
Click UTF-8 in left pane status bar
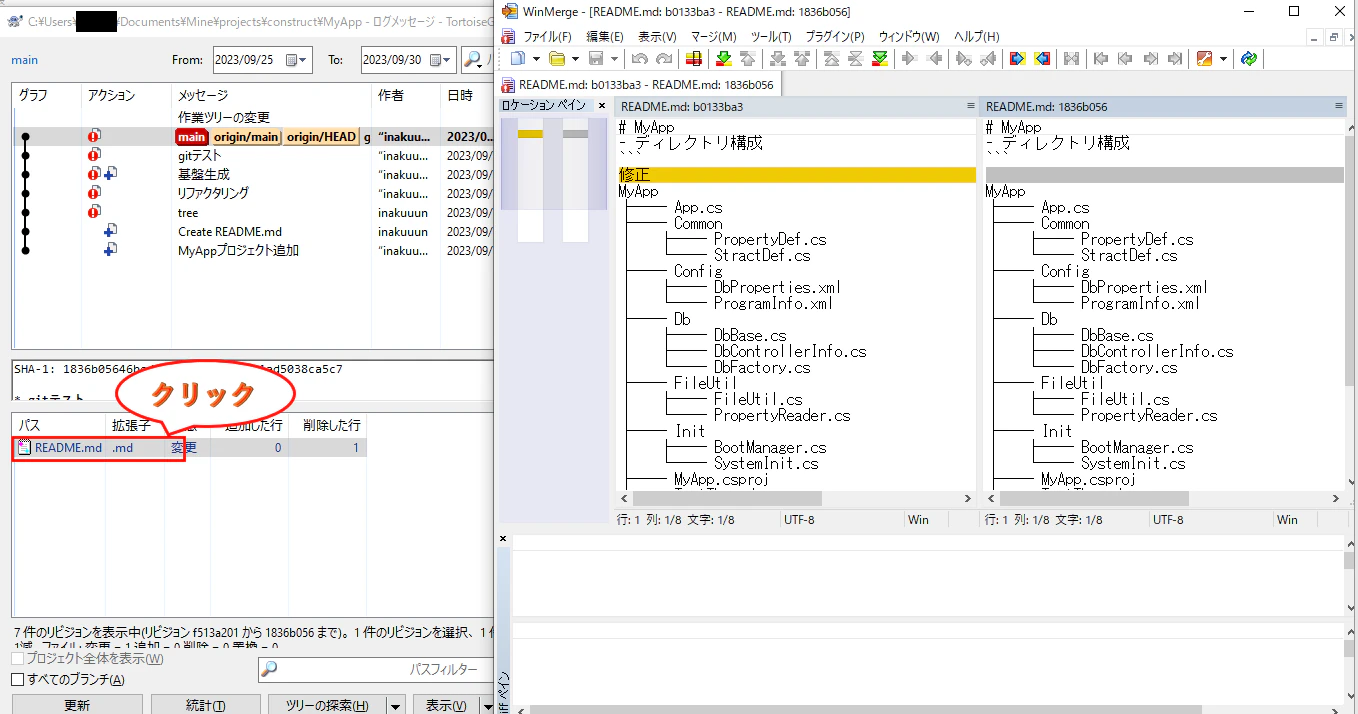[x=800, y=520]
